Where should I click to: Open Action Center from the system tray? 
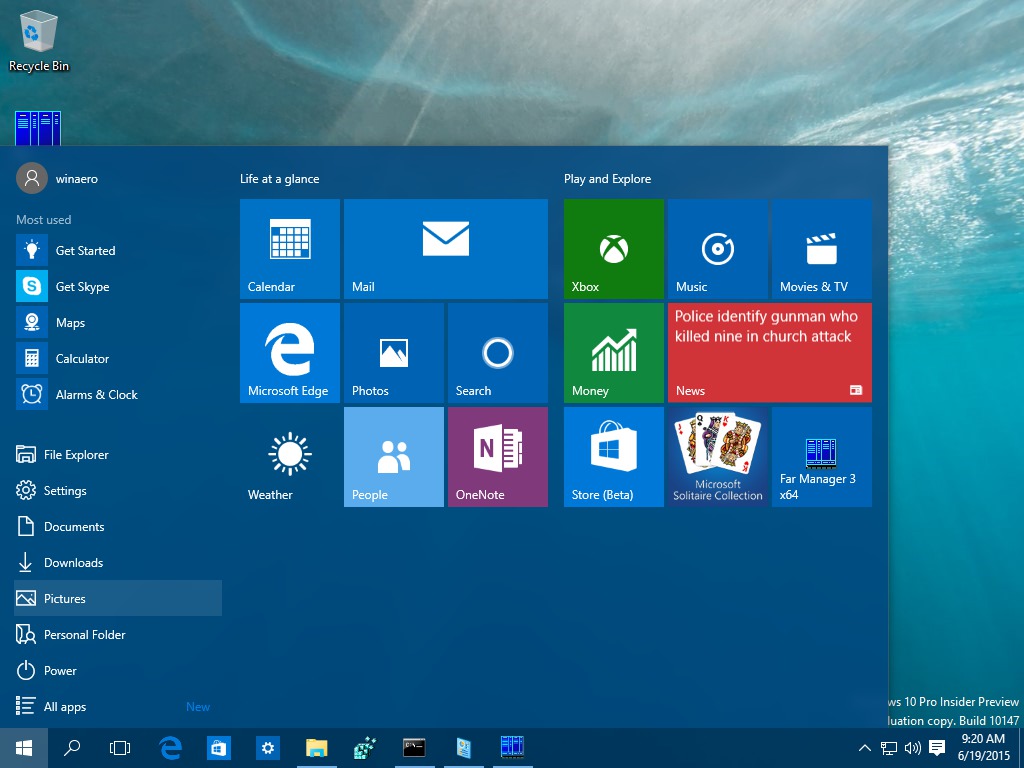click(x=936, y=747)
